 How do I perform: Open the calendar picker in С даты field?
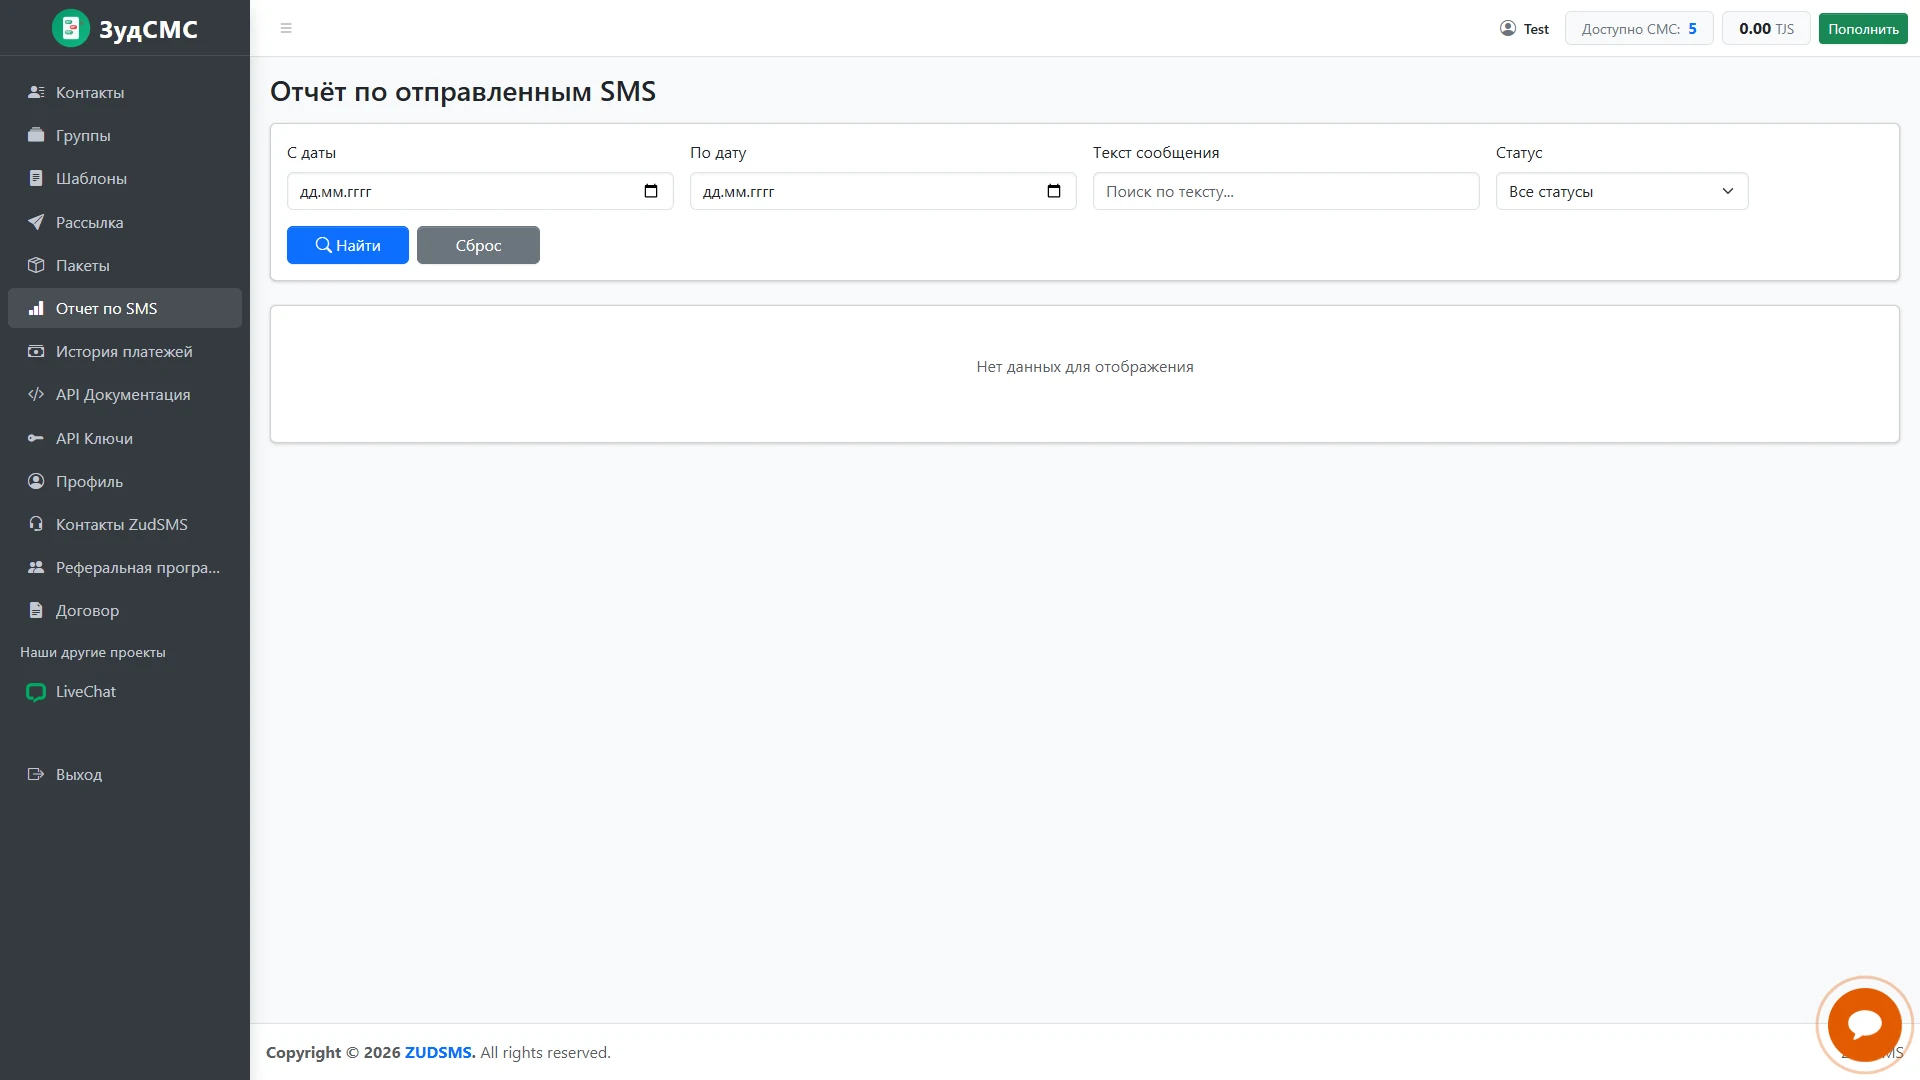pyautogui.click(x=651, y=191)
